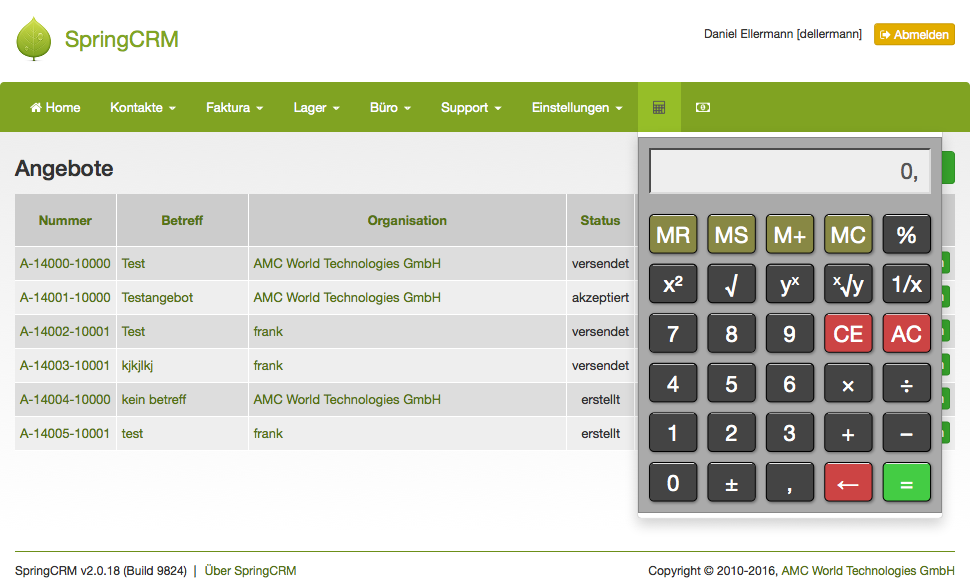Click calculator digit 0
Image resolution: width=971 pixels, height=587 pixels.
point(673,482)
